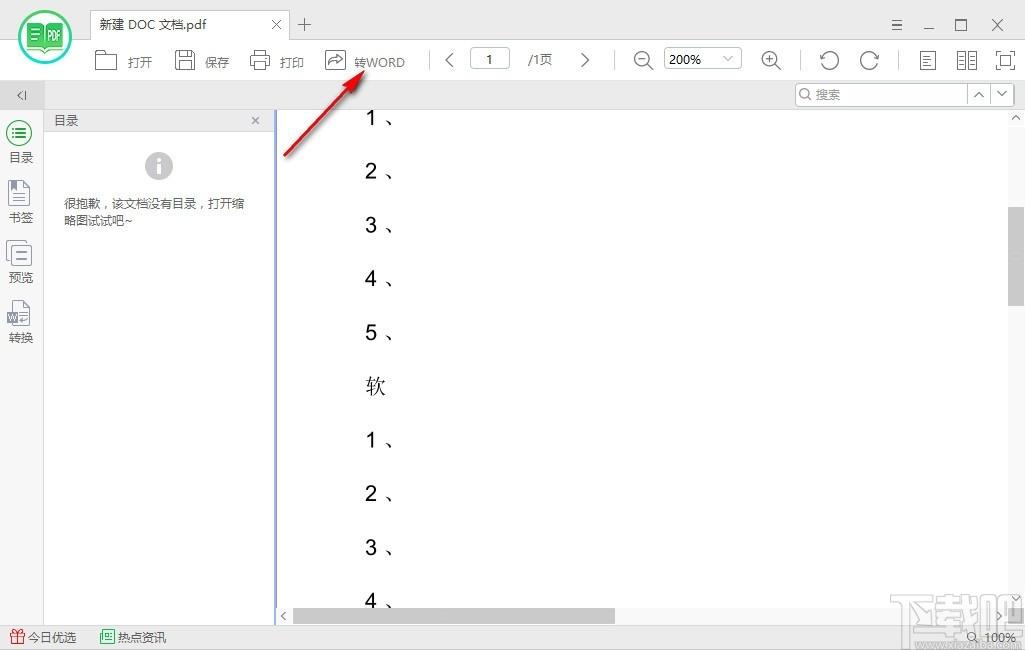Click the horizontal scrollbar thumb
Screen dimensions: 1025x650
[x=454, y=615]
